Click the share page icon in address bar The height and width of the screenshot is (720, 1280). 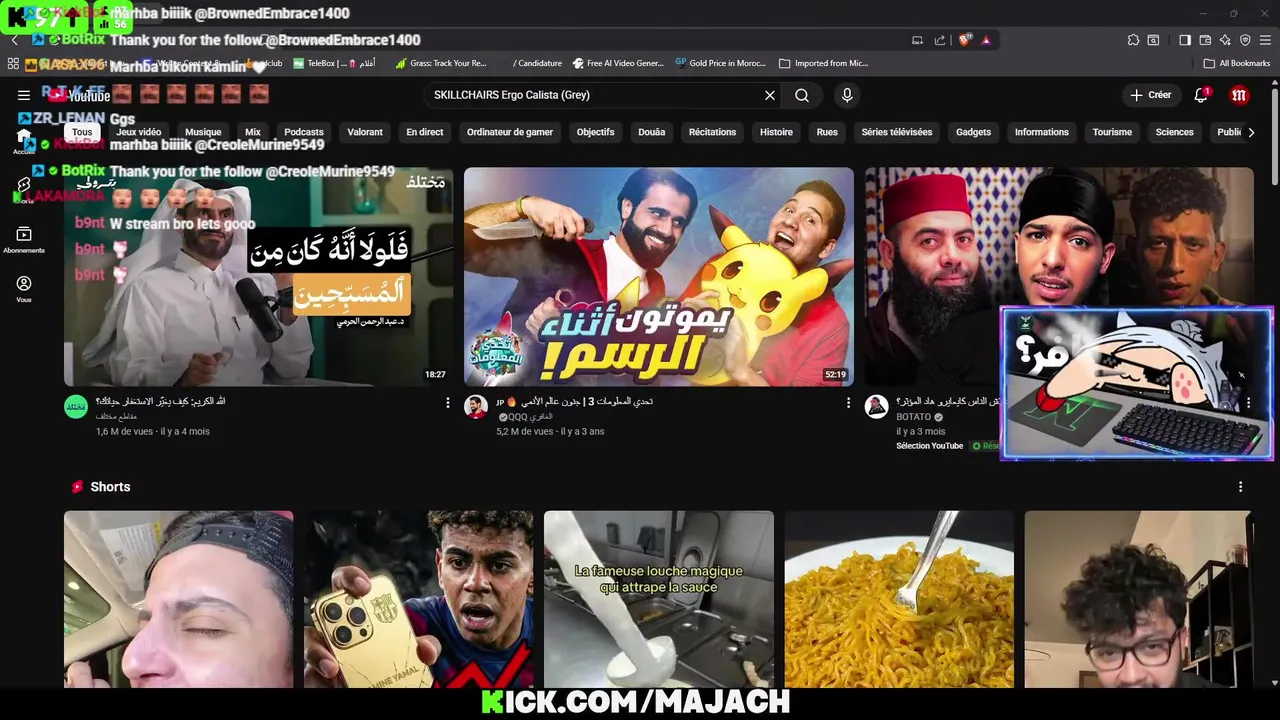(940, 40)
